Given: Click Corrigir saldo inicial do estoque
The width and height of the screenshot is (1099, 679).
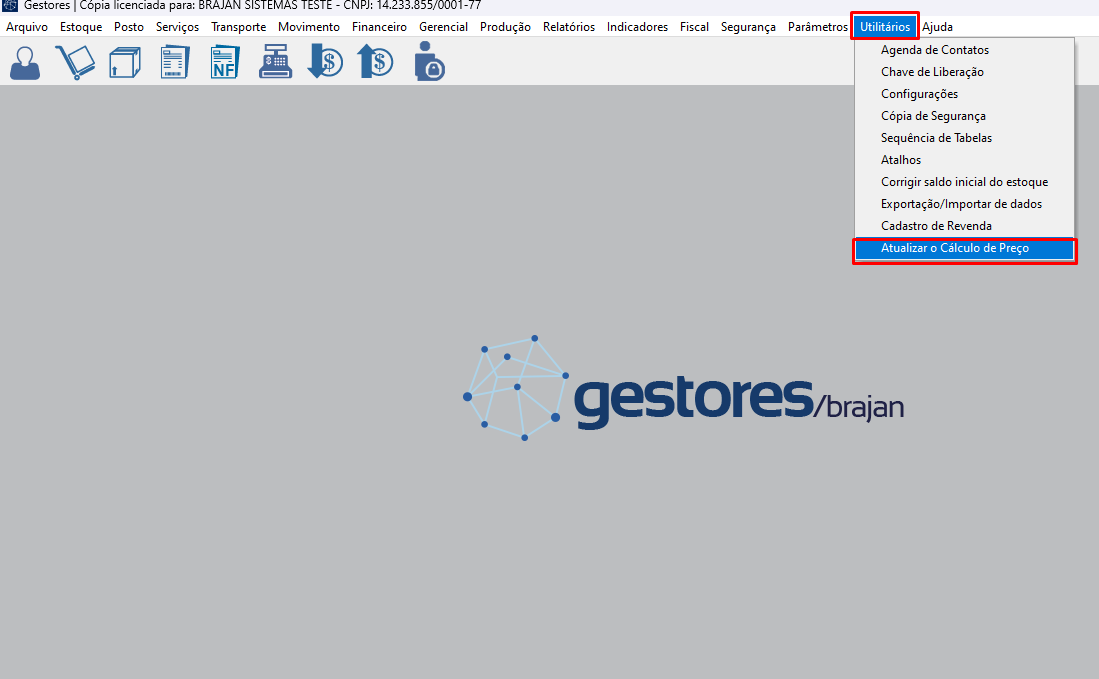Looking at the screenshot, I should coord(964,182).
